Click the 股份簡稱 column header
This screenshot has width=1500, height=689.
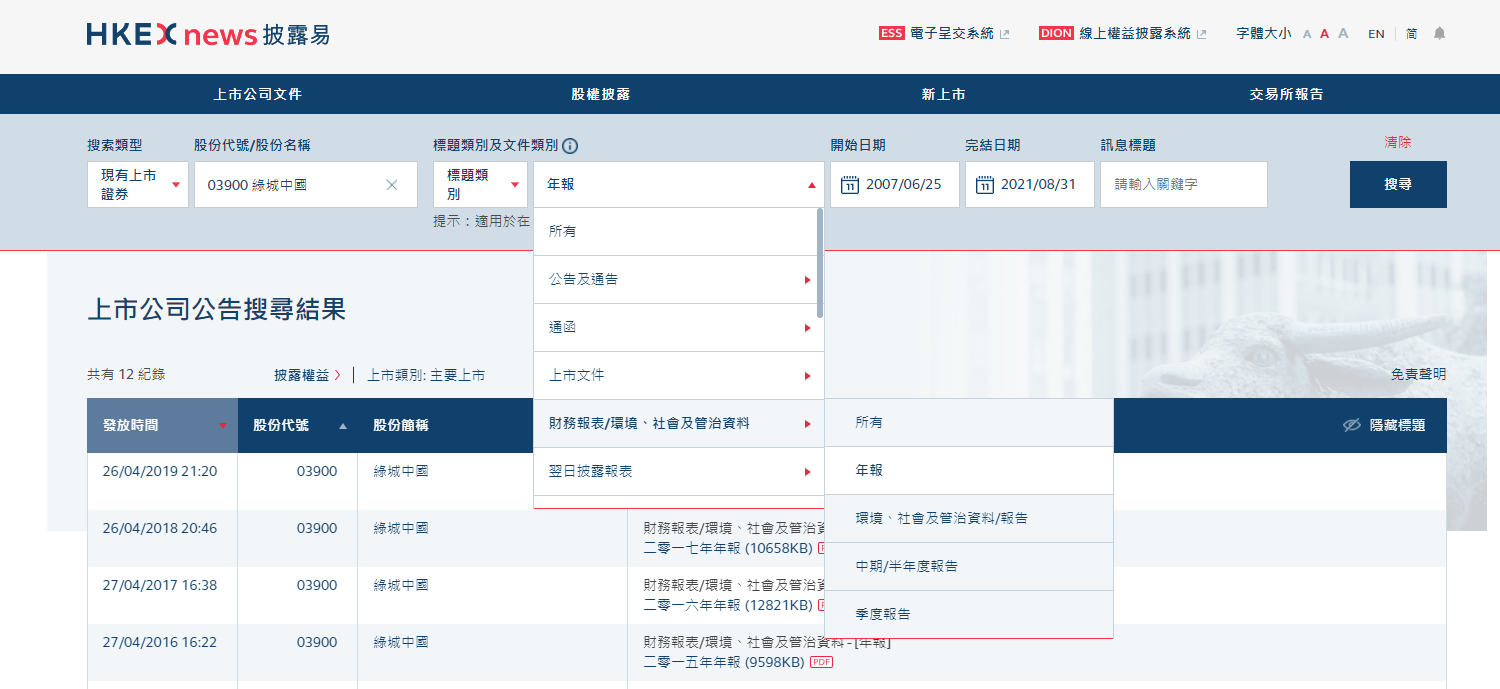point(401,425)
